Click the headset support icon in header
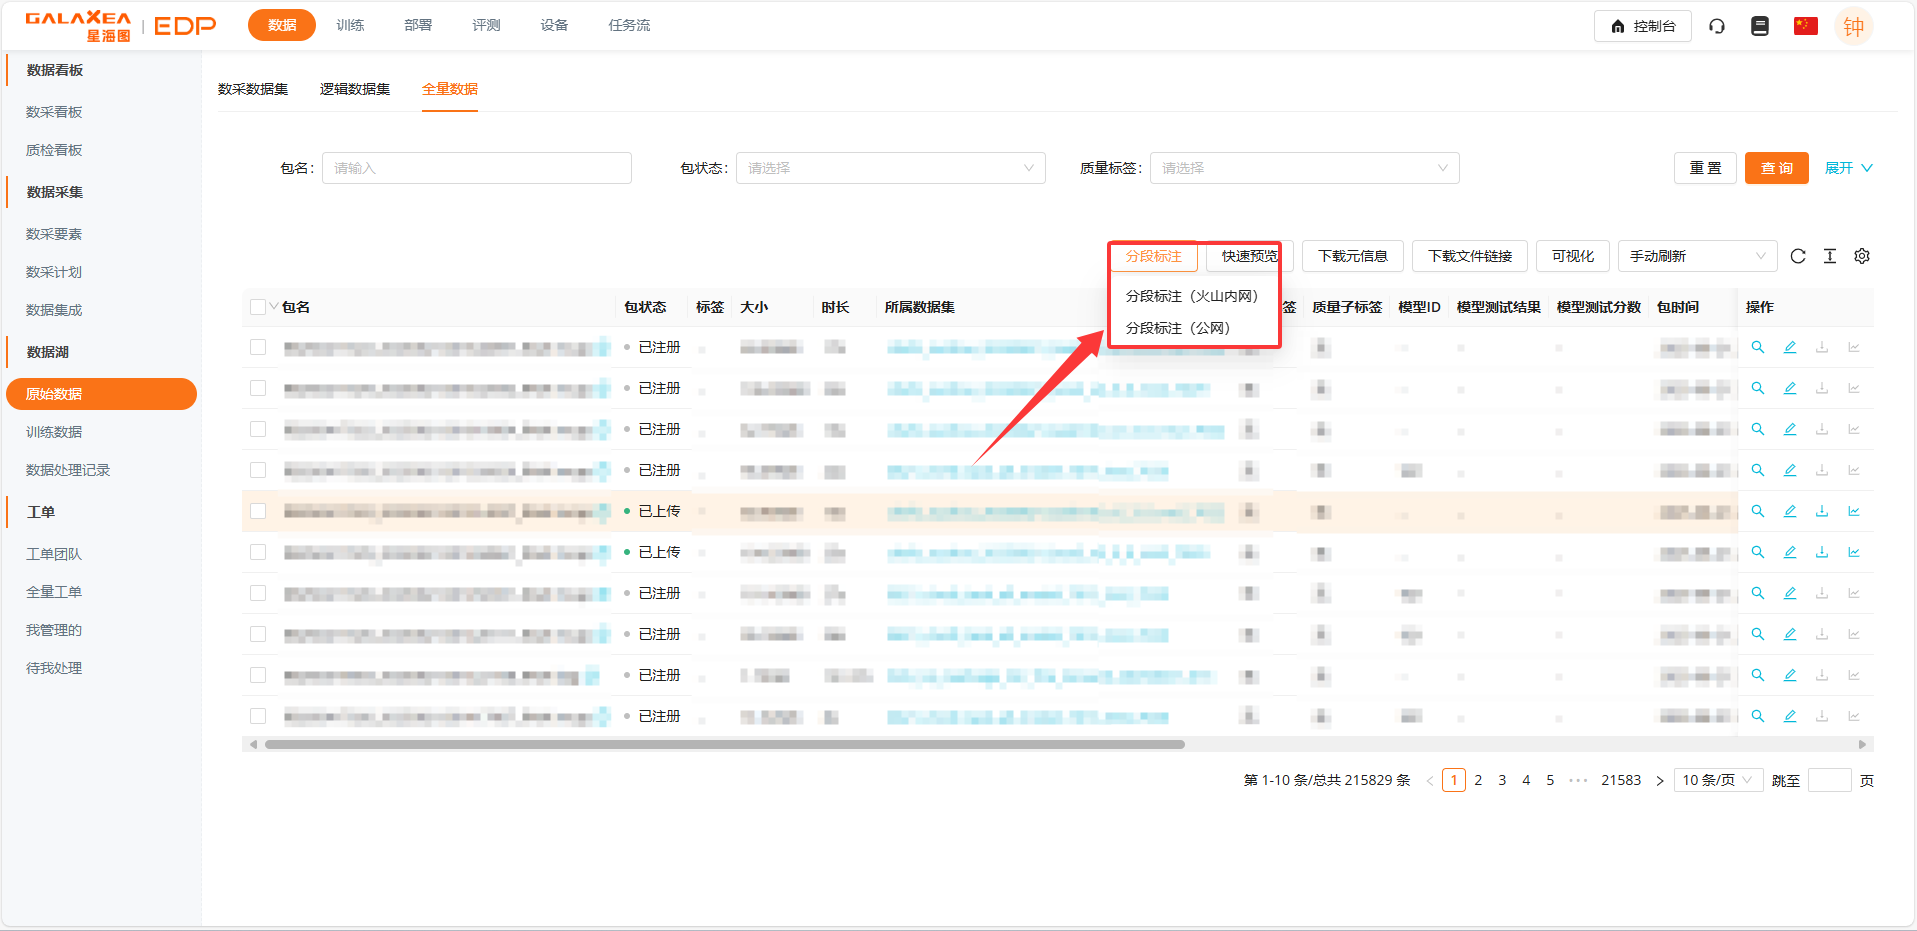This screenshot has width=1917, height=931. [1717, 26]
